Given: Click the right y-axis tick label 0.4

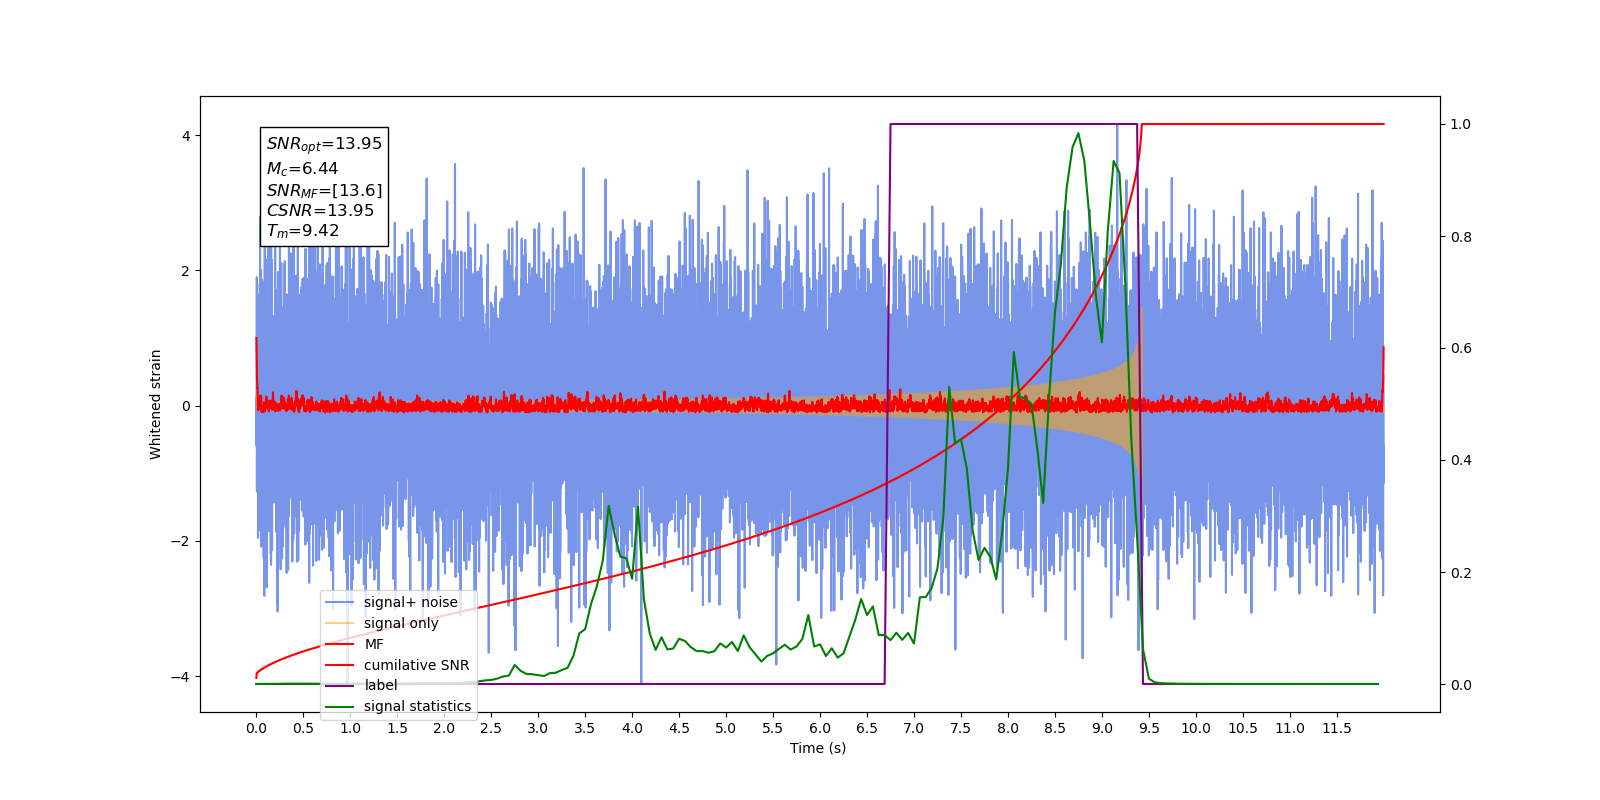Looking at the screenshot, I should (x=1461, y=461).
